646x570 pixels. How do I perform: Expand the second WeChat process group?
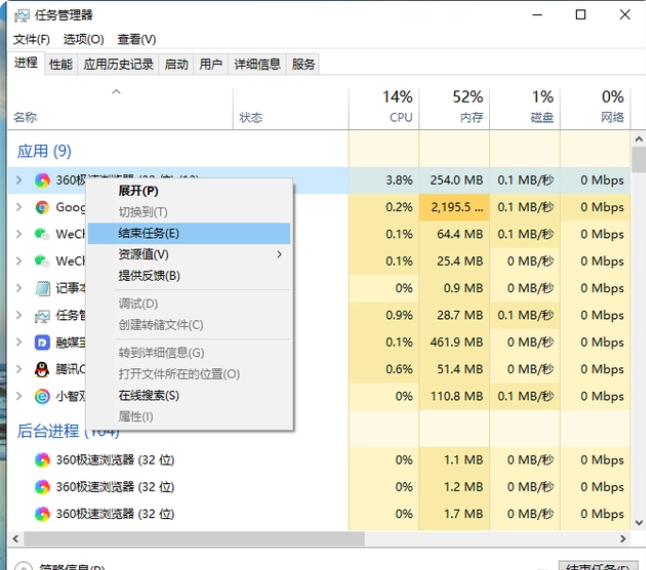[x=19, y=261]
